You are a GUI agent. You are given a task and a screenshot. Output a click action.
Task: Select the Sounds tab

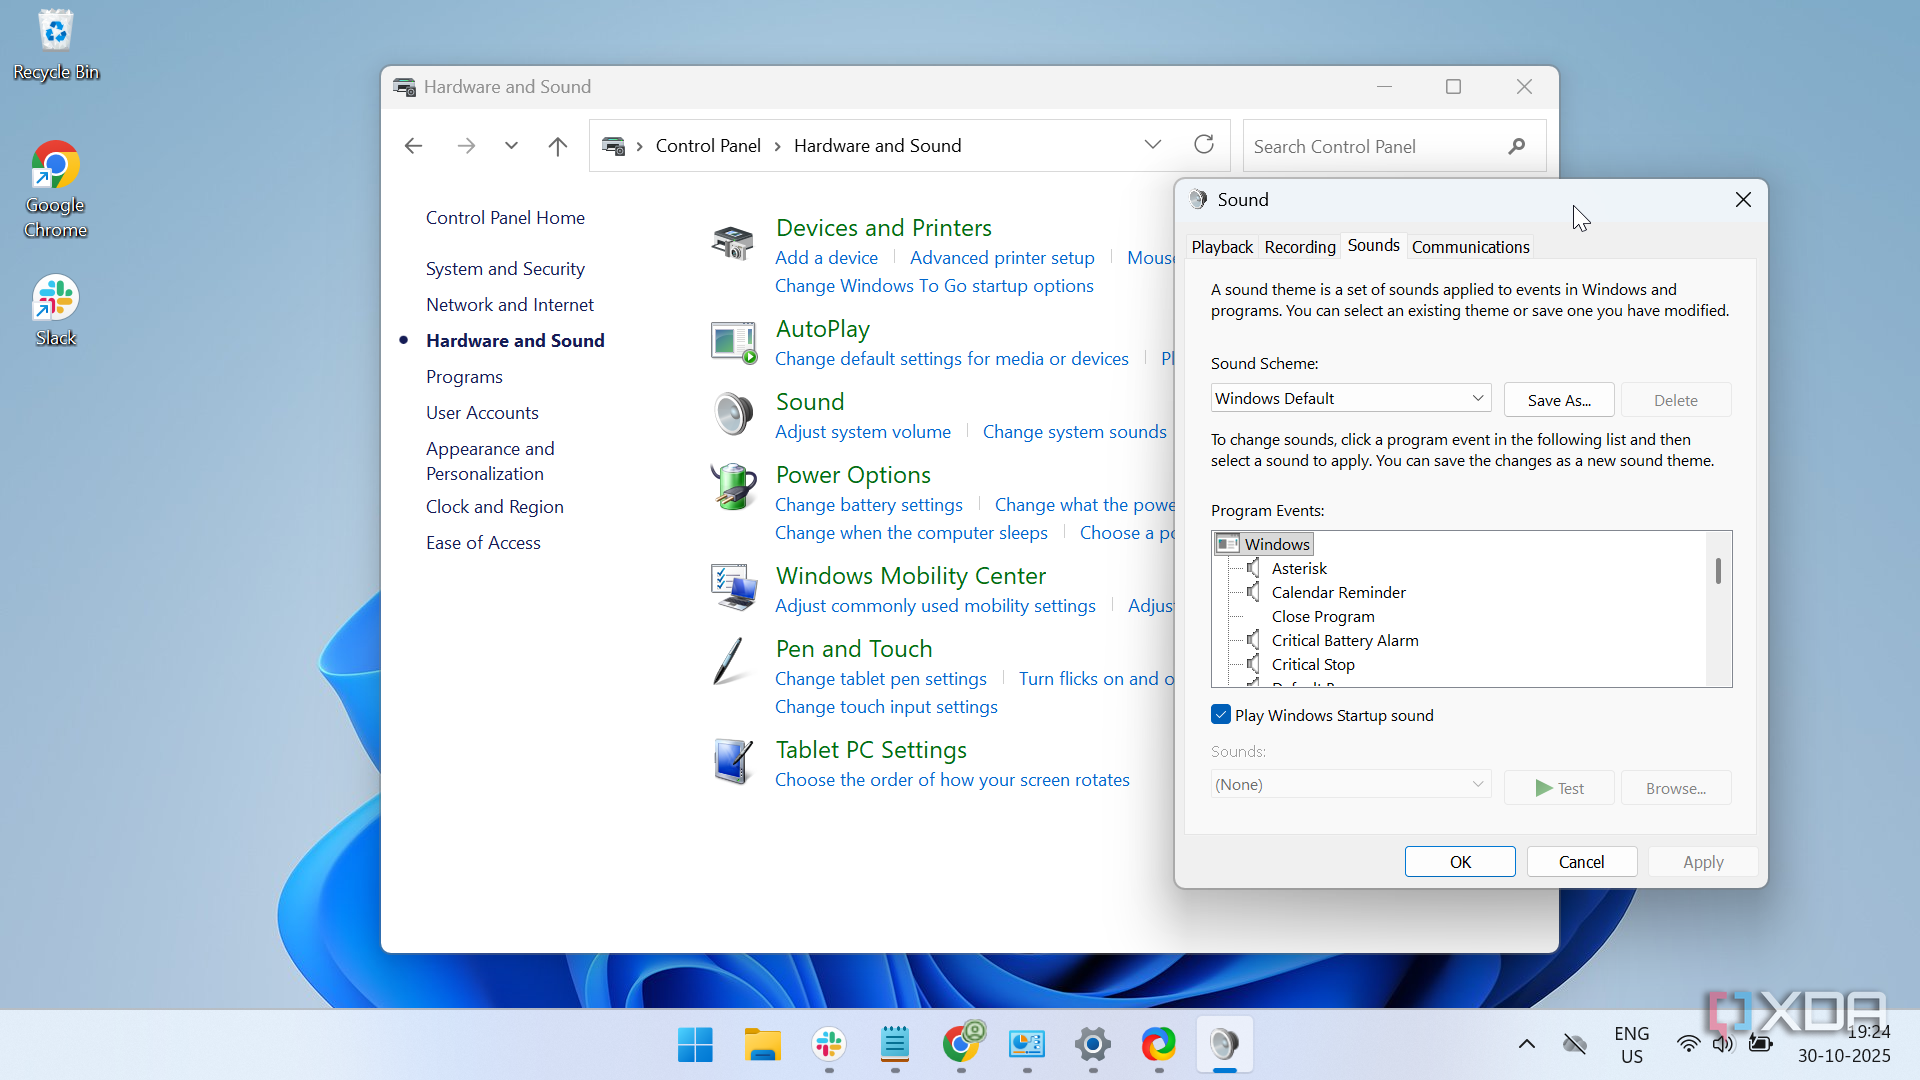pyautogui.click(x=1373, y=245)
